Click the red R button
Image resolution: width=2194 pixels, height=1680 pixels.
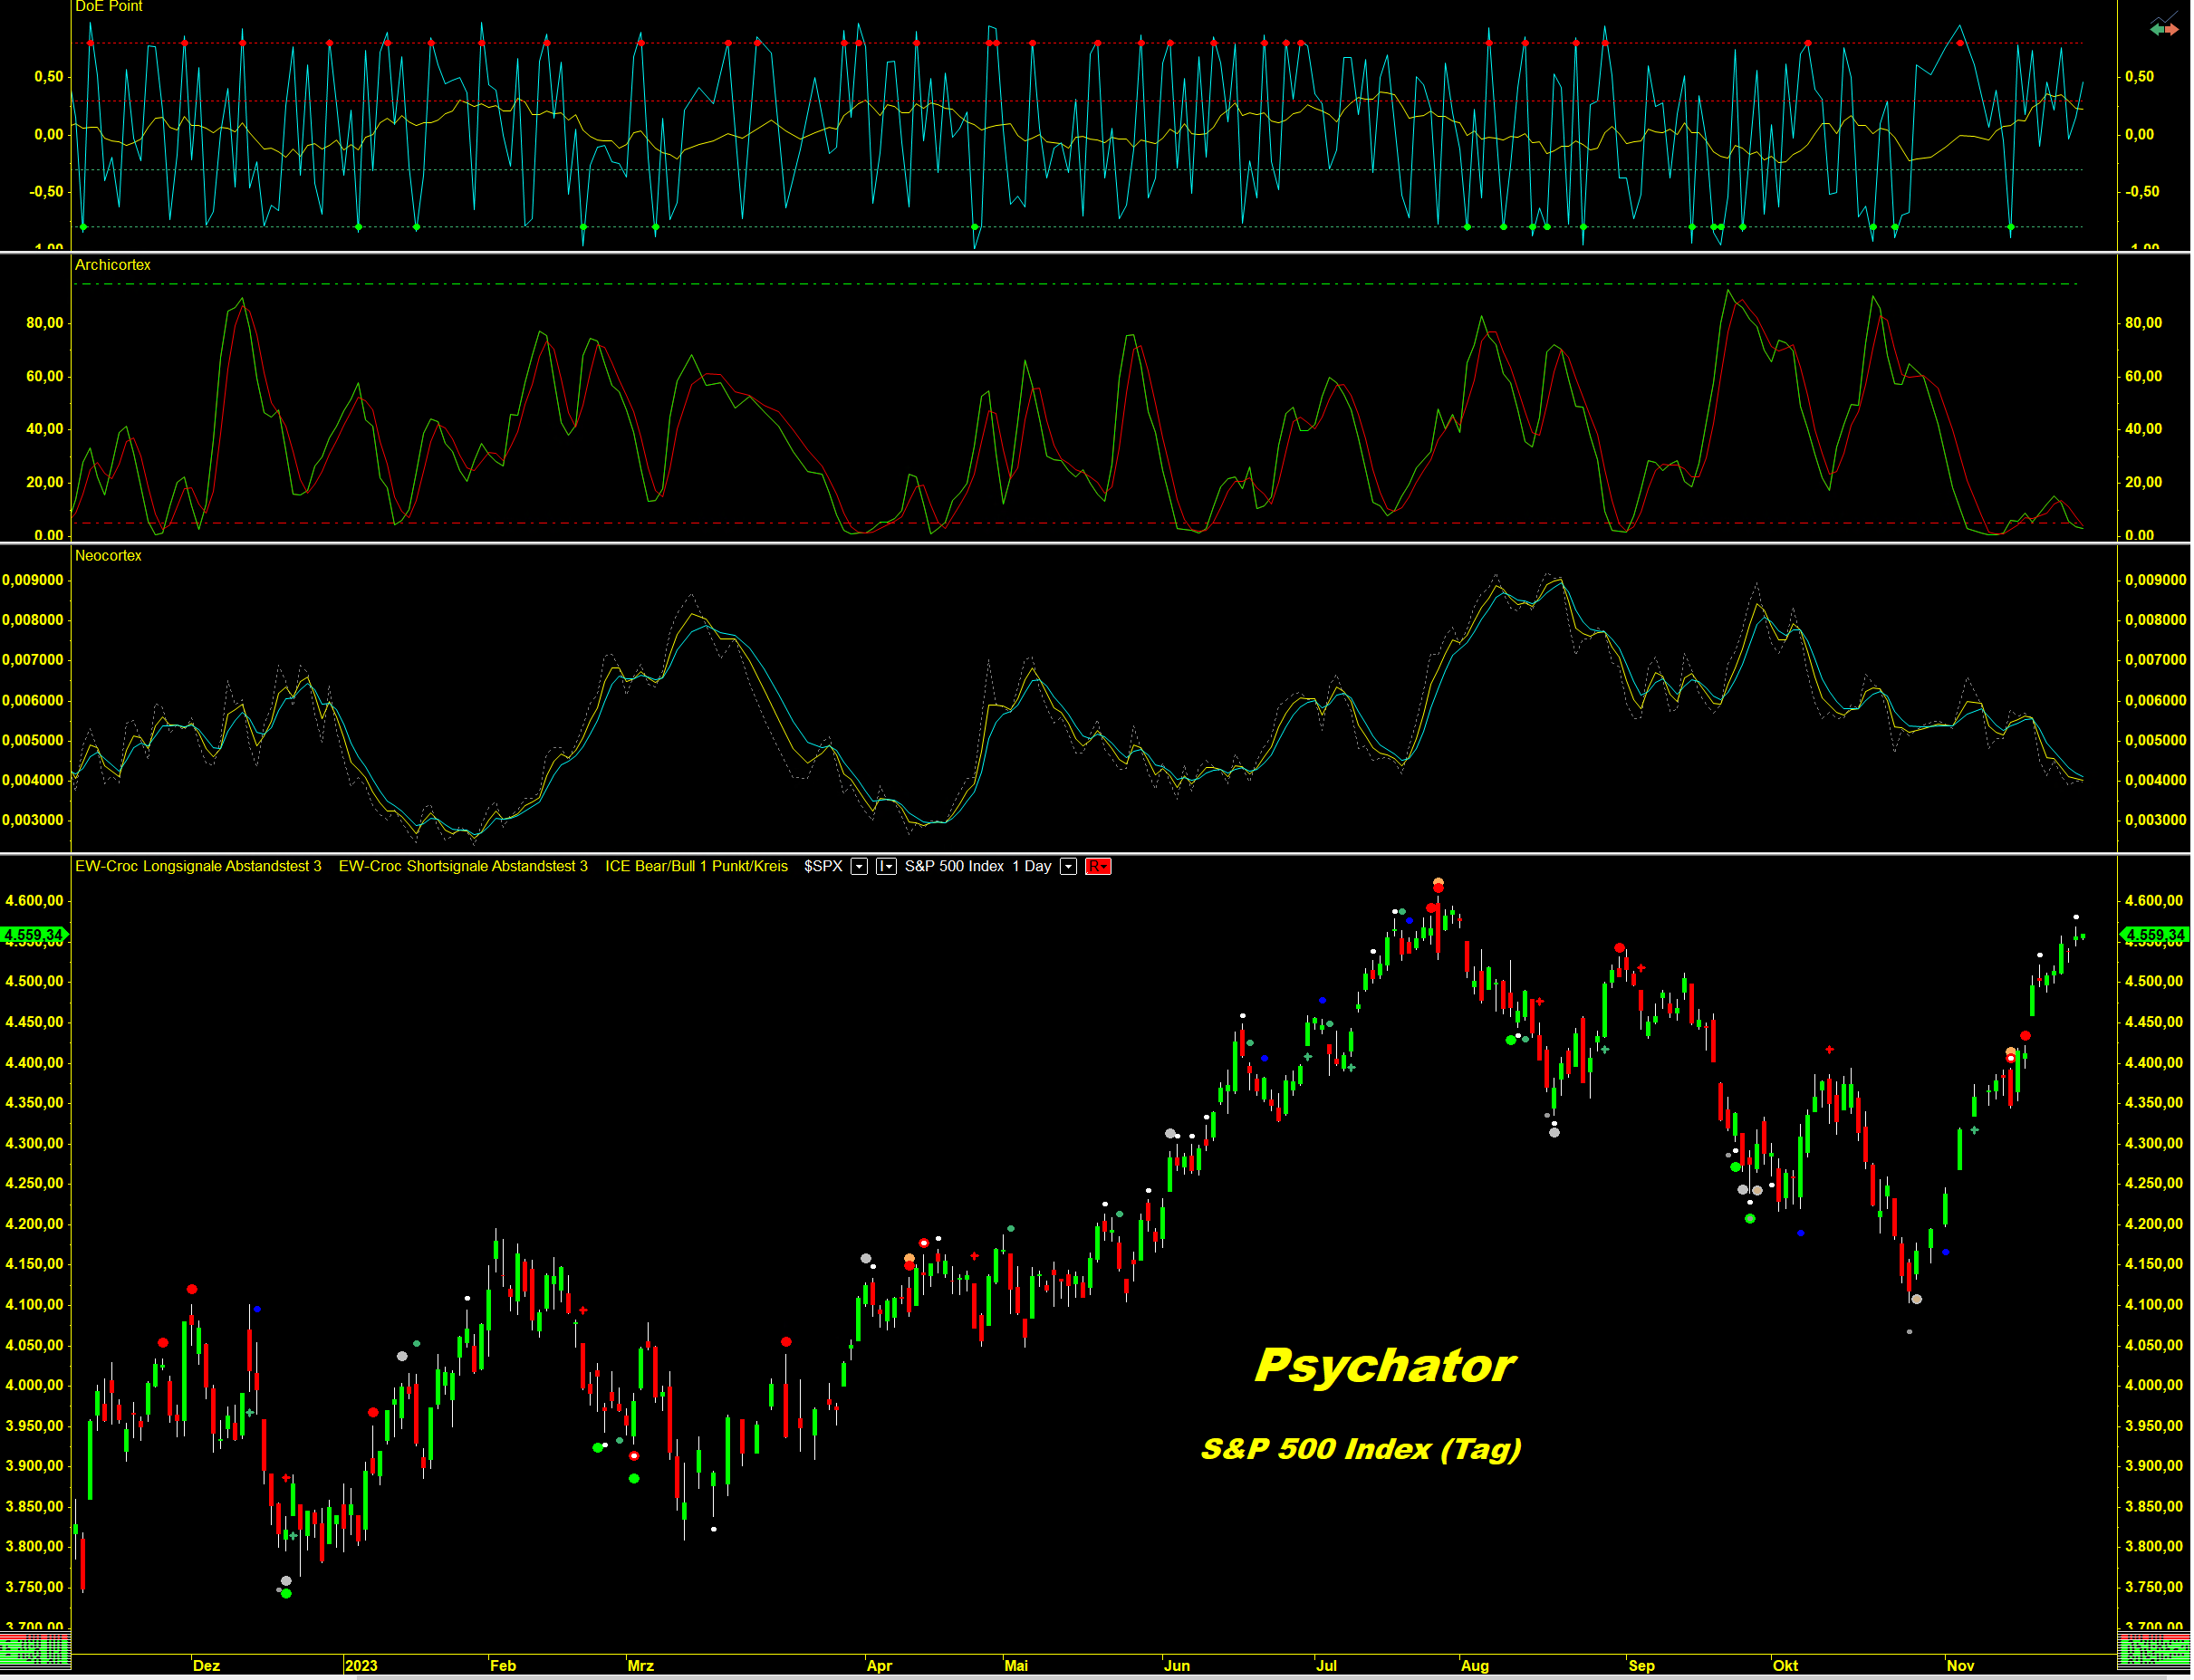[x=1098, y=867]
